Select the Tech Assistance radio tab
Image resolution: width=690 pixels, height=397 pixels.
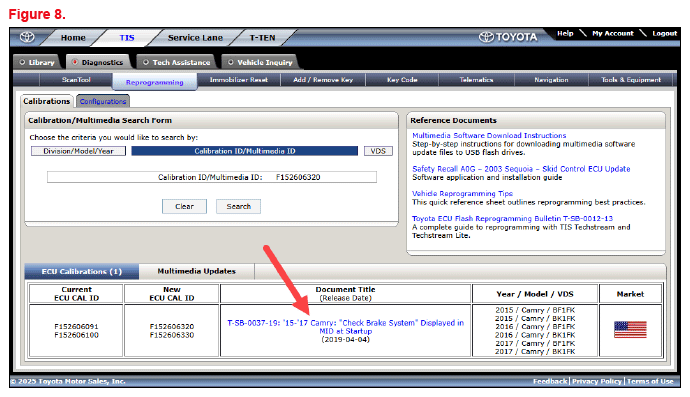click(176, 62)
